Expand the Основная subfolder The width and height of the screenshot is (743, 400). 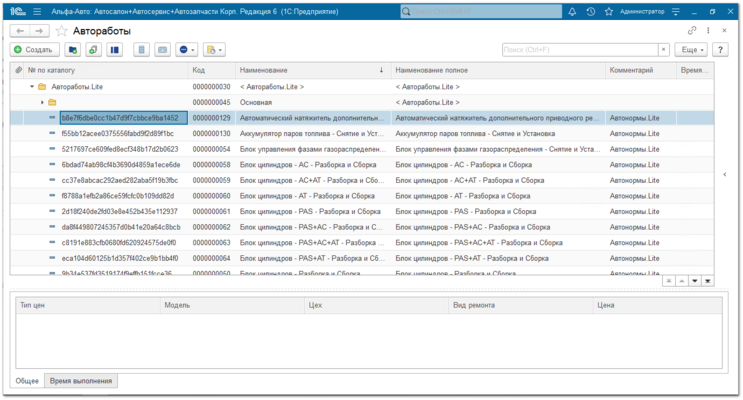42,102
